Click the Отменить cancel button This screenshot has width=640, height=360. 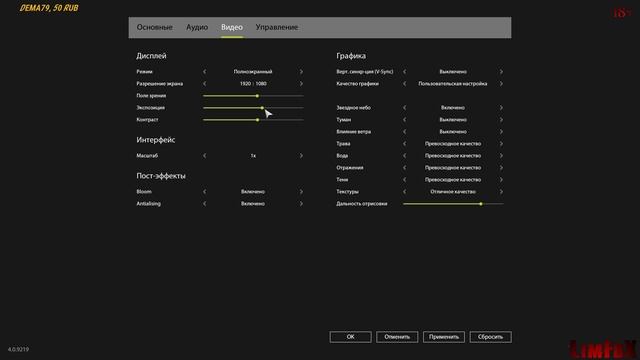397,337
